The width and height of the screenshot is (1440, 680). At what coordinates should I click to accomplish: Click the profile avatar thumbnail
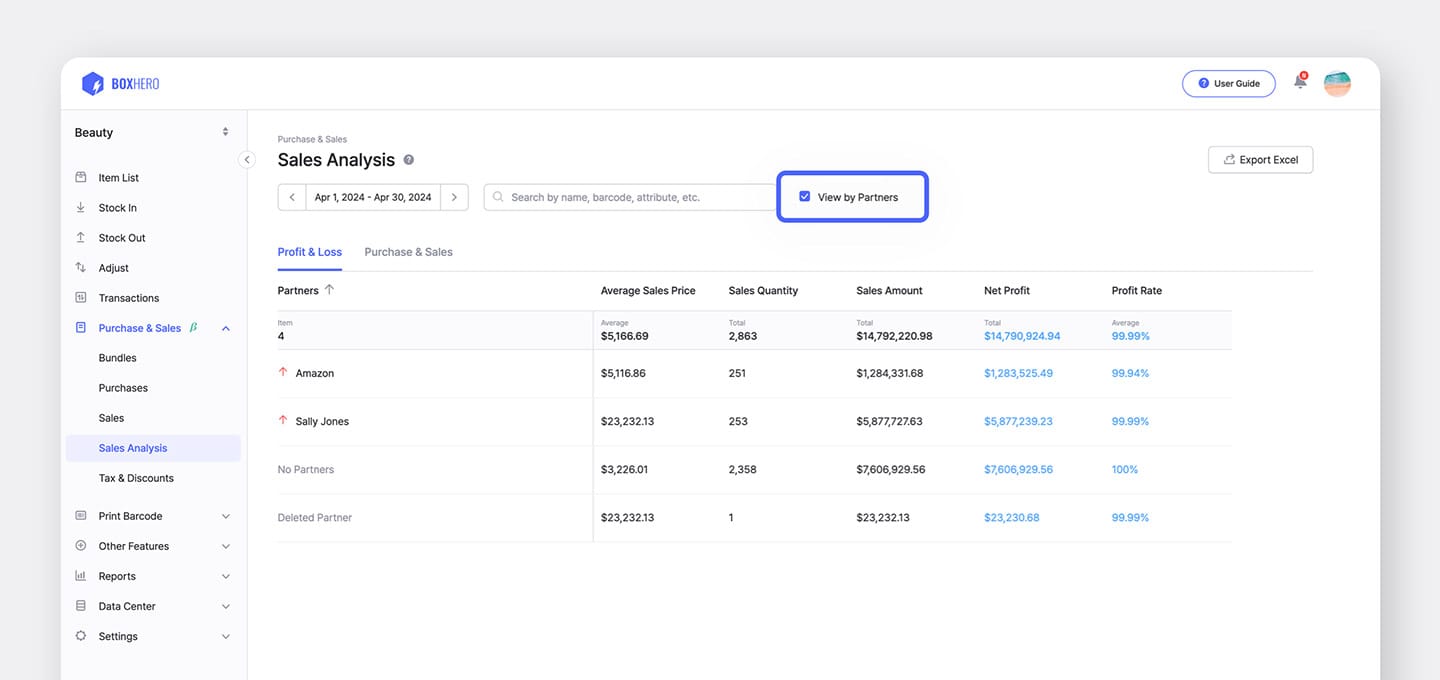(x=1337, y=84)
